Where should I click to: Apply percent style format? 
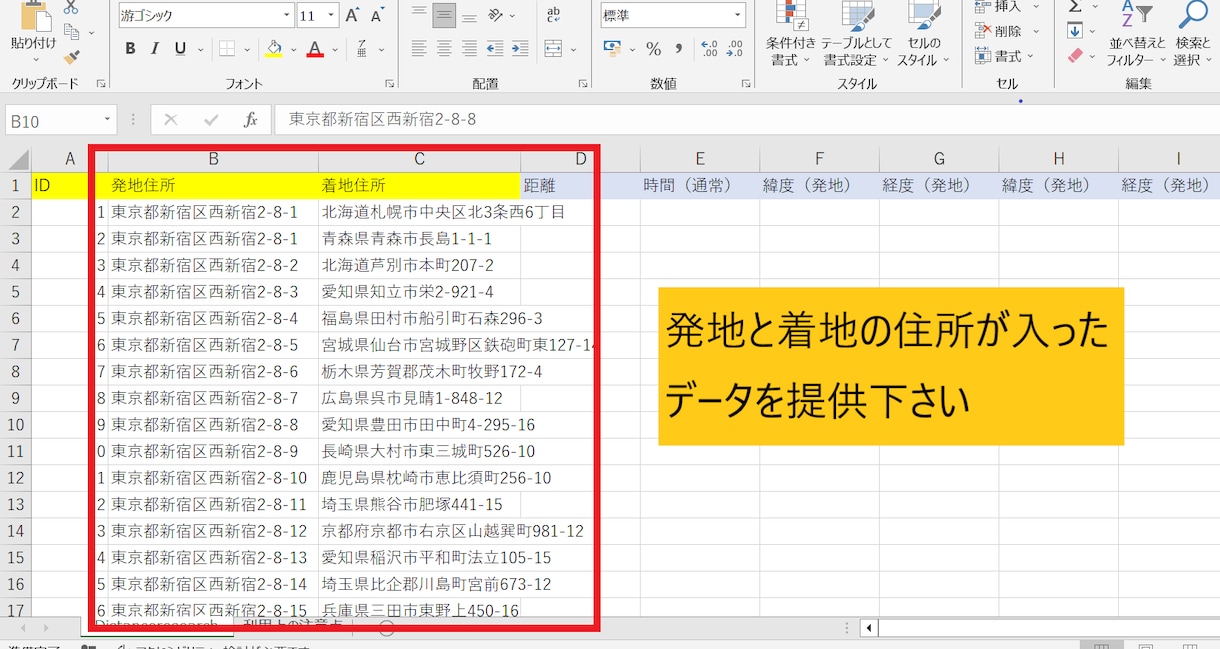click(x=653, y=49)
